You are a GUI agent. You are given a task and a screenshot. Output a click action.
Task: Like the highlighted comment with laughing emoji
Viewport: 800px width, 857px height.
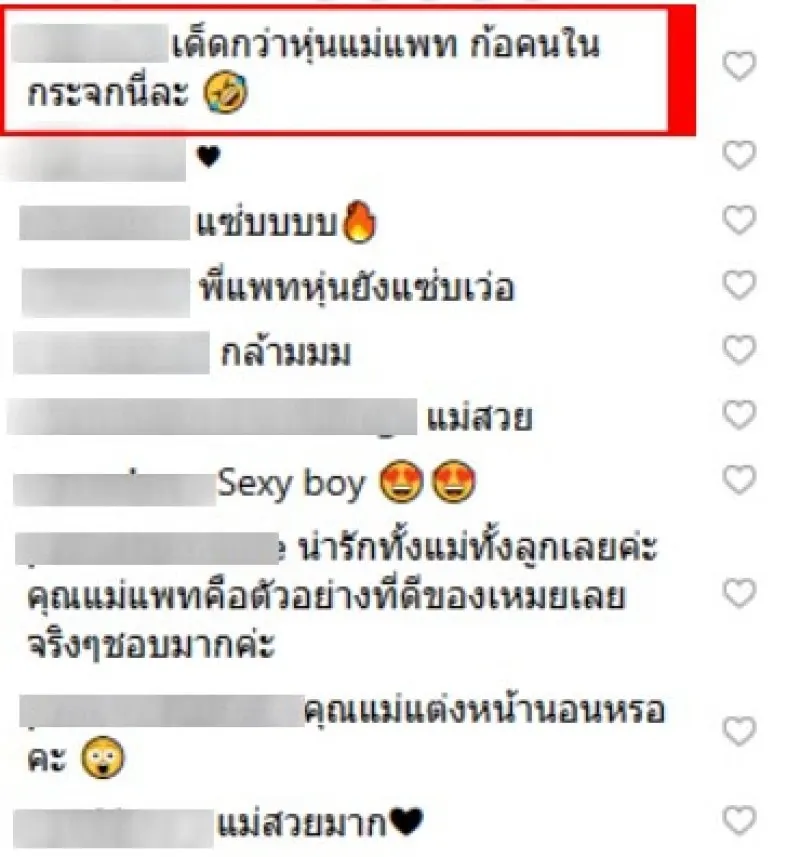click(x=739, y=66)
